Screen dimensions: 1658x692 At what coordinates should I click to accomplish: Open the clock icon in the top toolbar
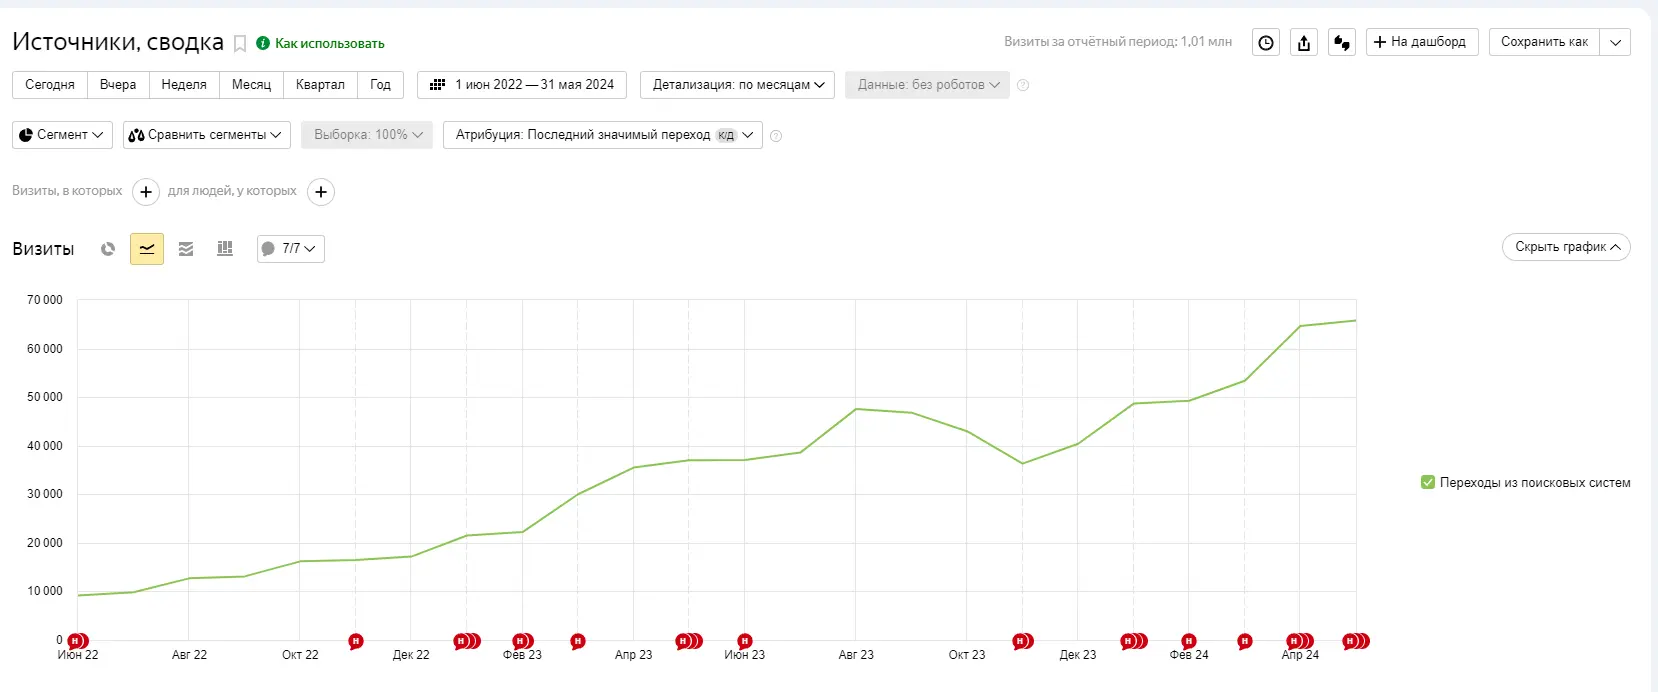coord(1266,43)
